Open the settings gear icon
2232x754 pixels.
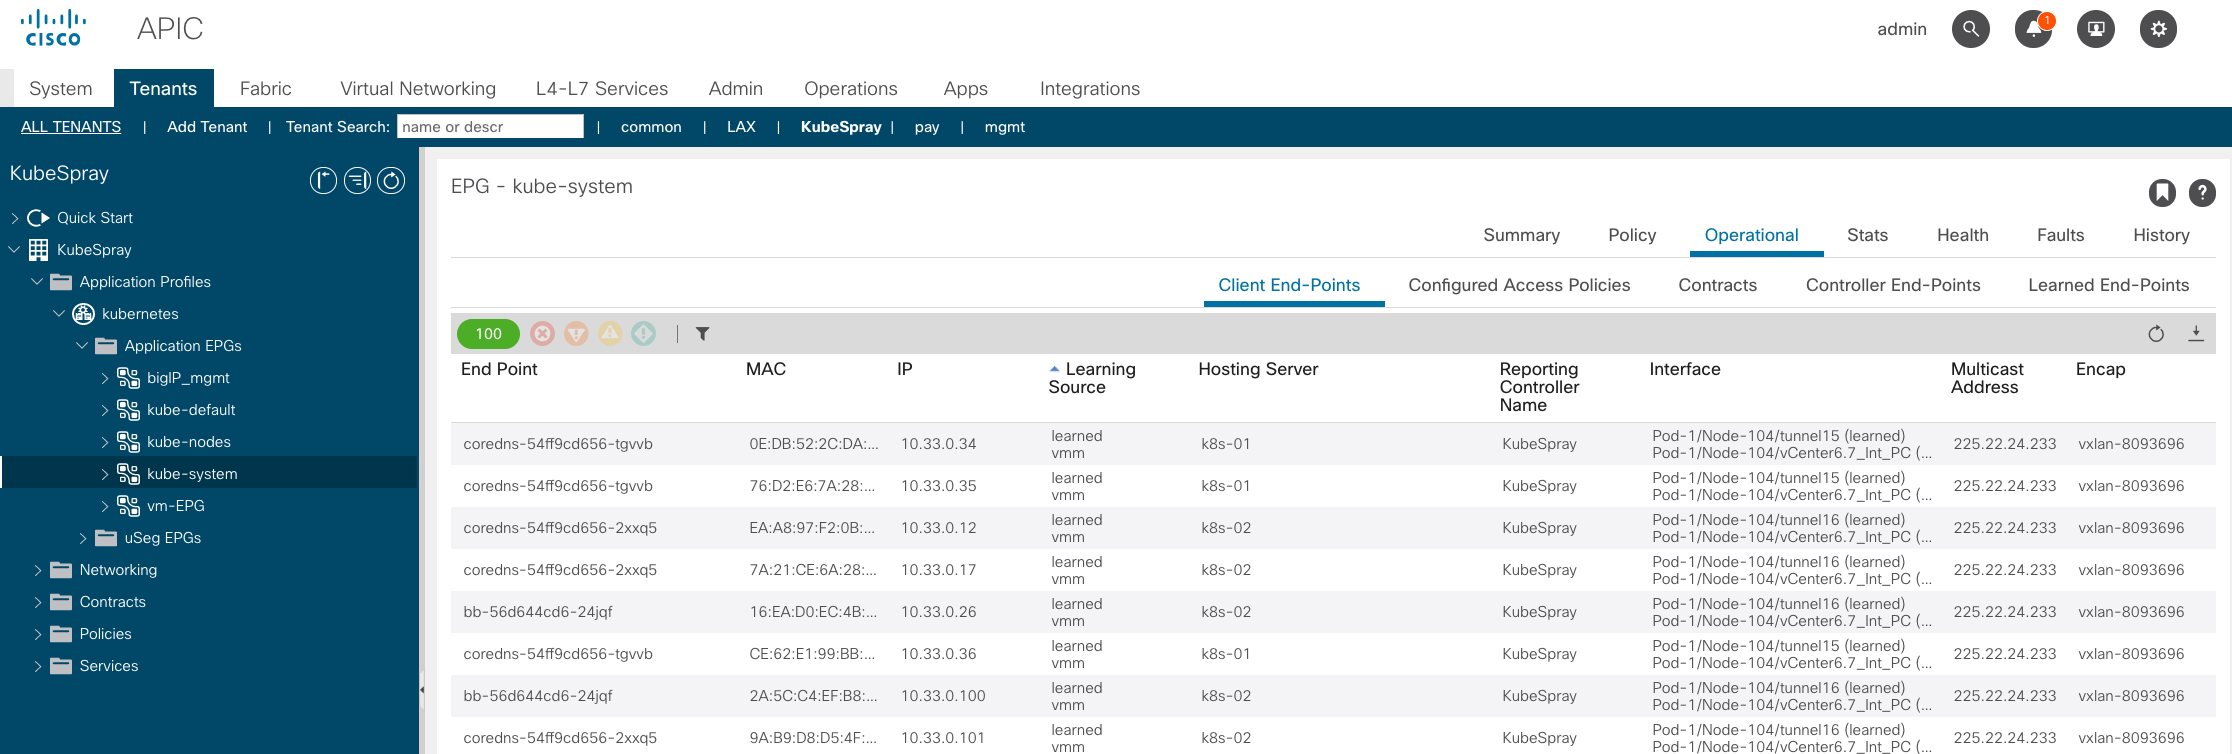(x=2158, y=29)
